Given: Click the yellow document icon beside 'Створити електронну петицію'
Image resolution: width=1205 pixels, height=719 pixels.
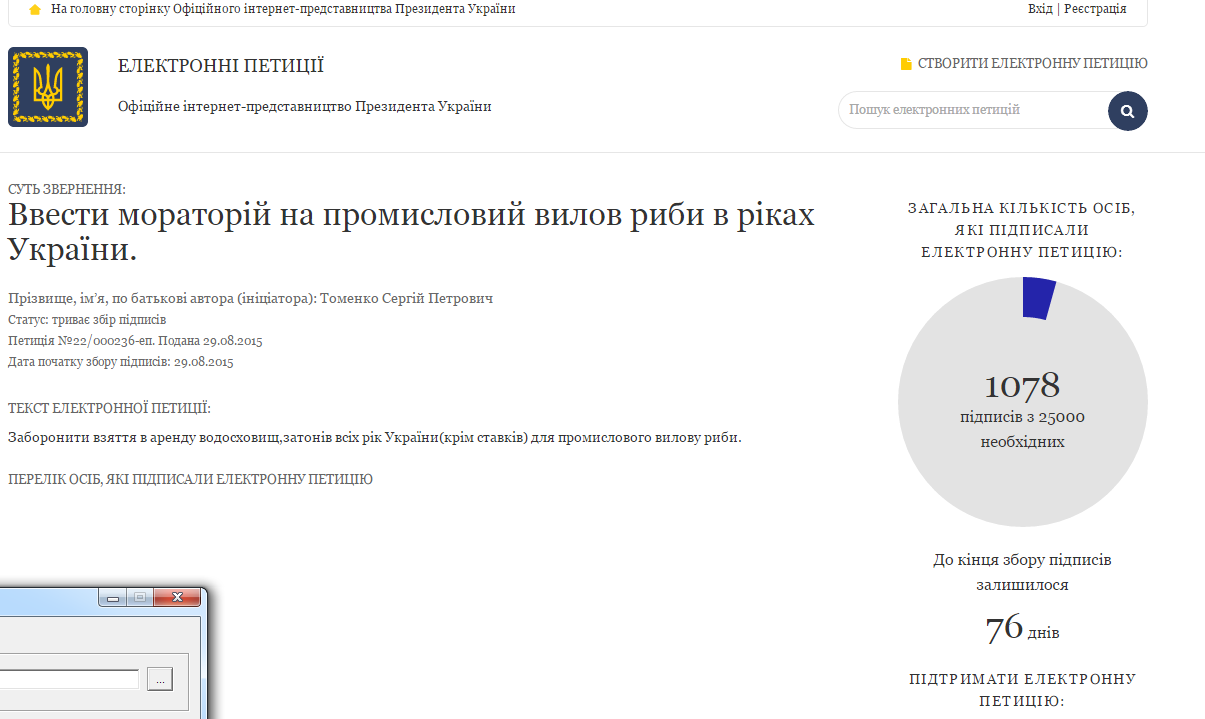Looking at the screenshot, I should [x=906, y=64].
